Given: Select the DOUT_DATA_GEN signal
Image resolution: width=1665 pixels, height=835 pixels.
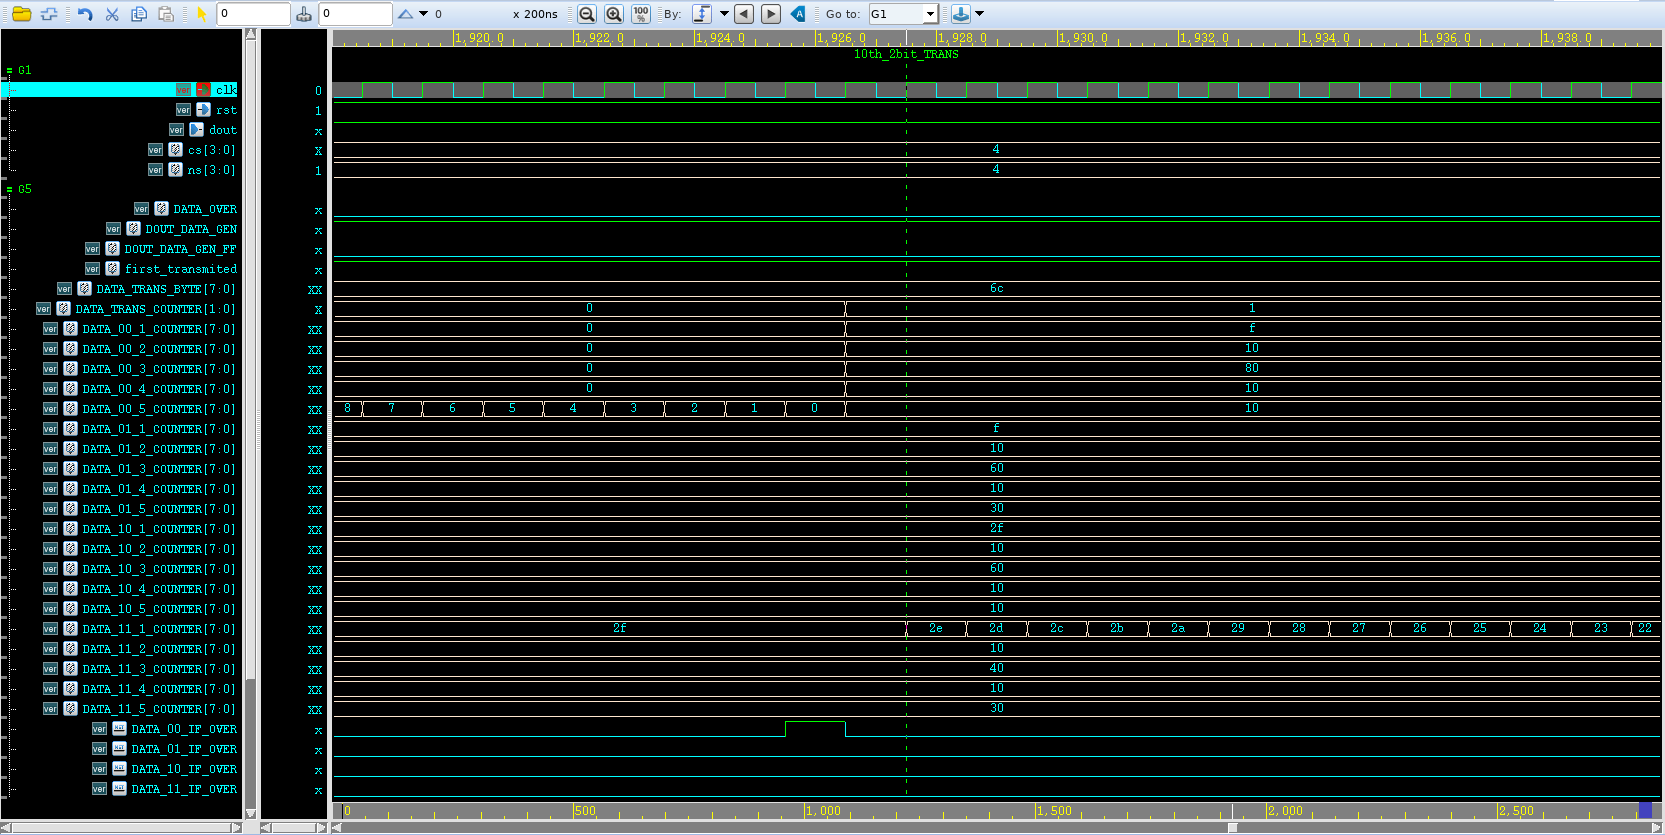Looking at the screenshot, I should (191, 229).
